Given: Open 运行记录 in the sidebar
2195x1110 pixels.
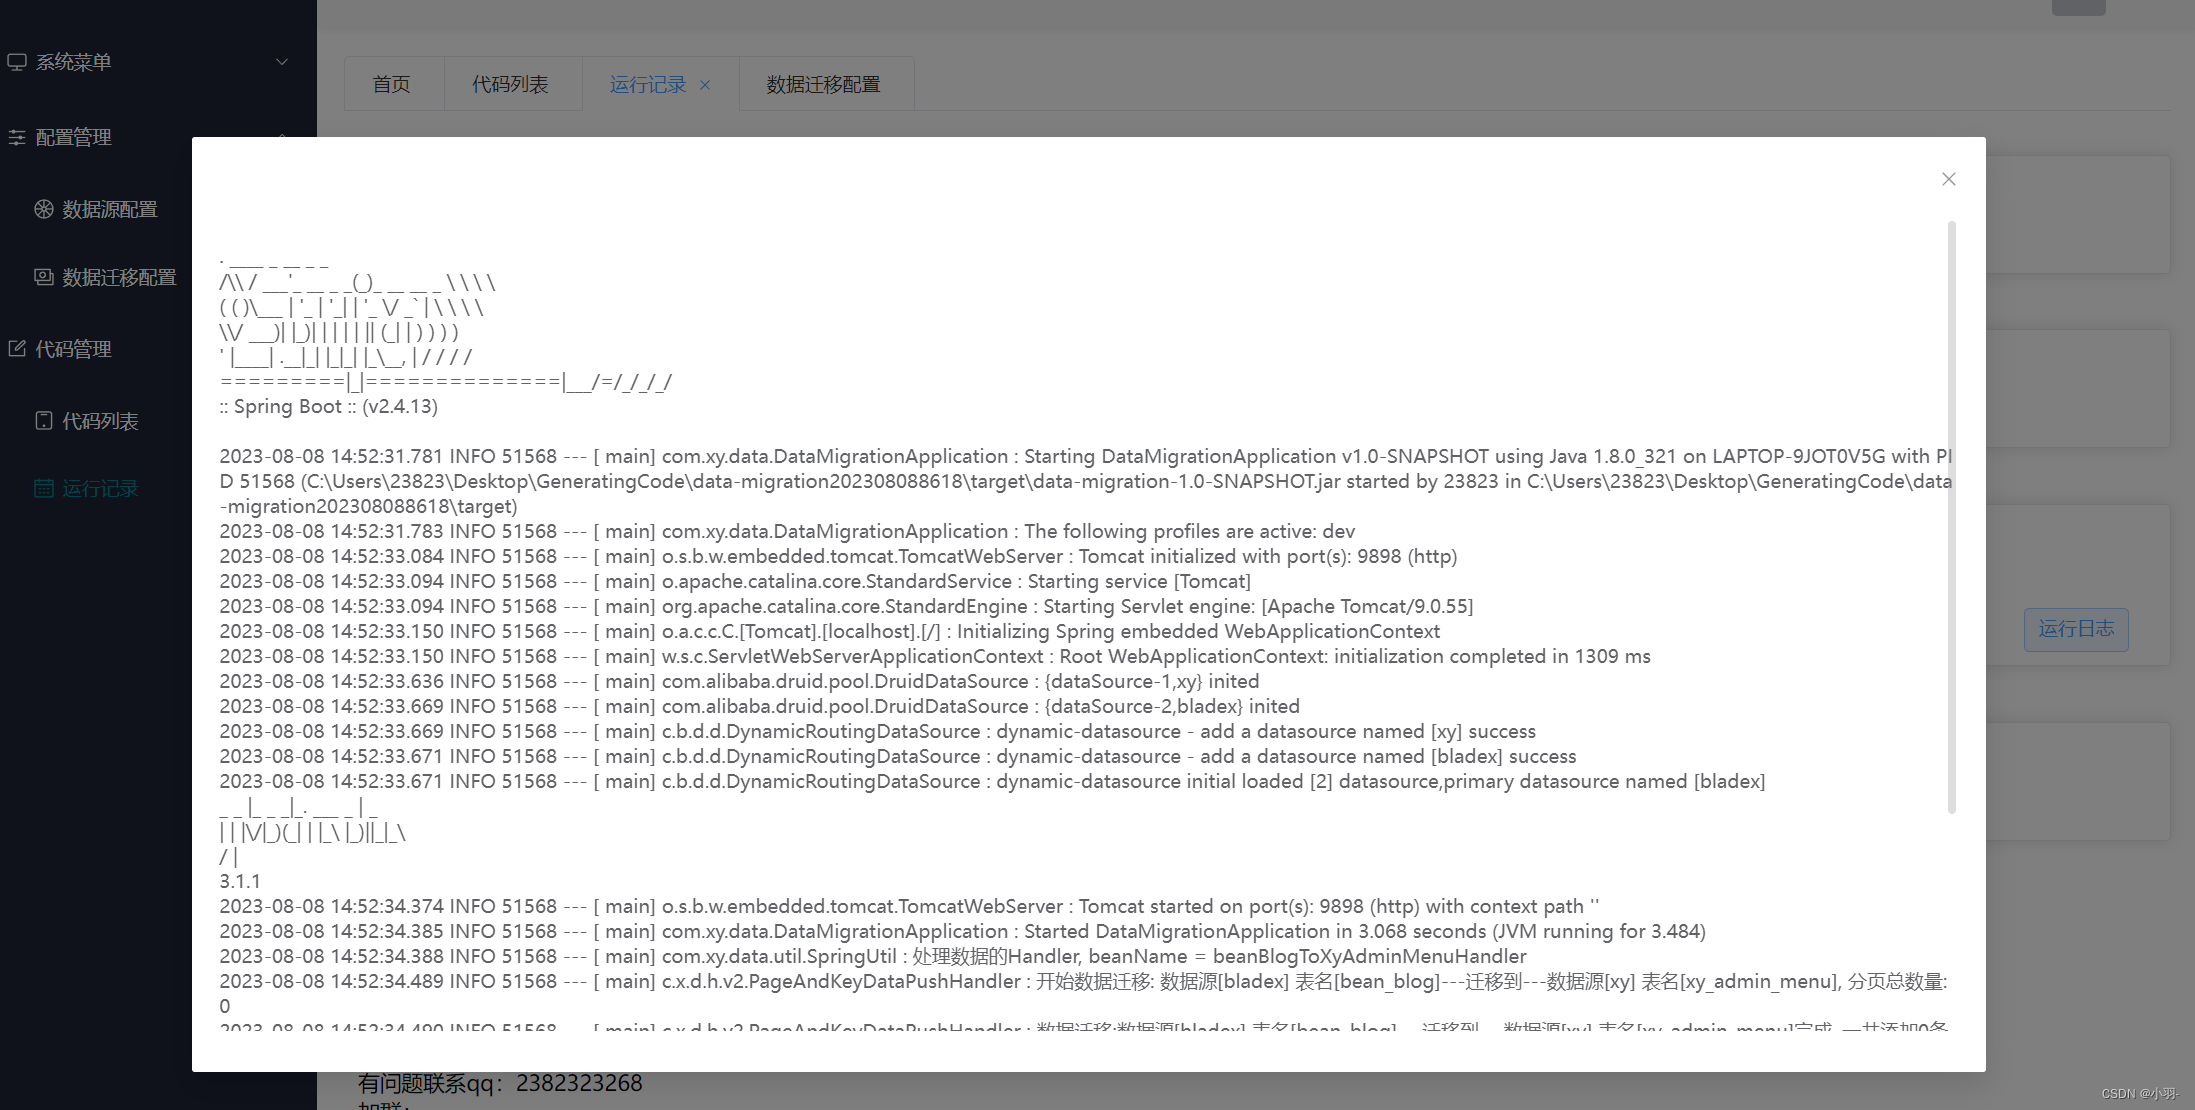Looking at the screenshot, I should pyautogui.click(x=100, y=489).
